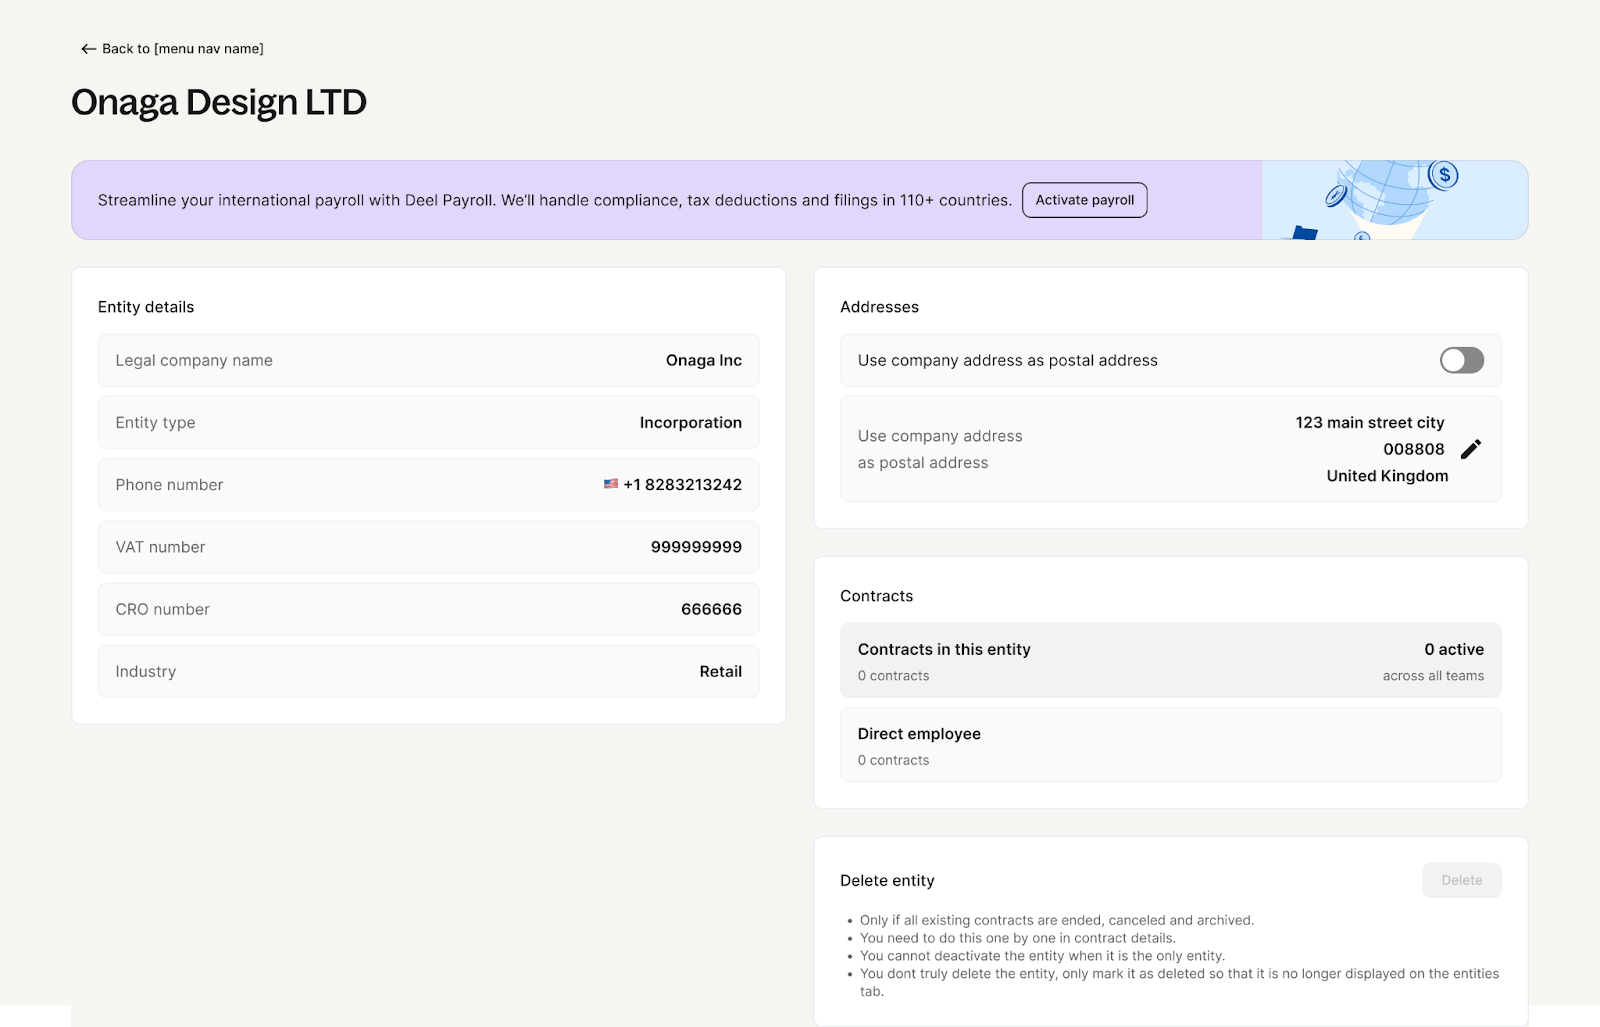
Task: Click the US flag phone icon
Action: (x=610, y=484)
